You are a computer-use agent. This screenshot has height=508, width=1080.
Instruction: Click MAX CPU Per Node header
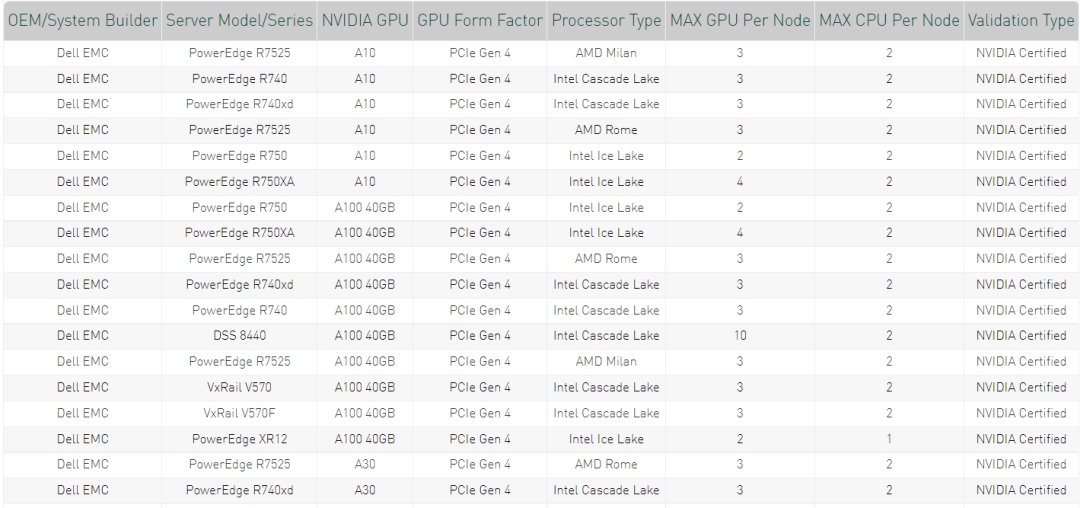pyautogui.click(x=889, y=21)
